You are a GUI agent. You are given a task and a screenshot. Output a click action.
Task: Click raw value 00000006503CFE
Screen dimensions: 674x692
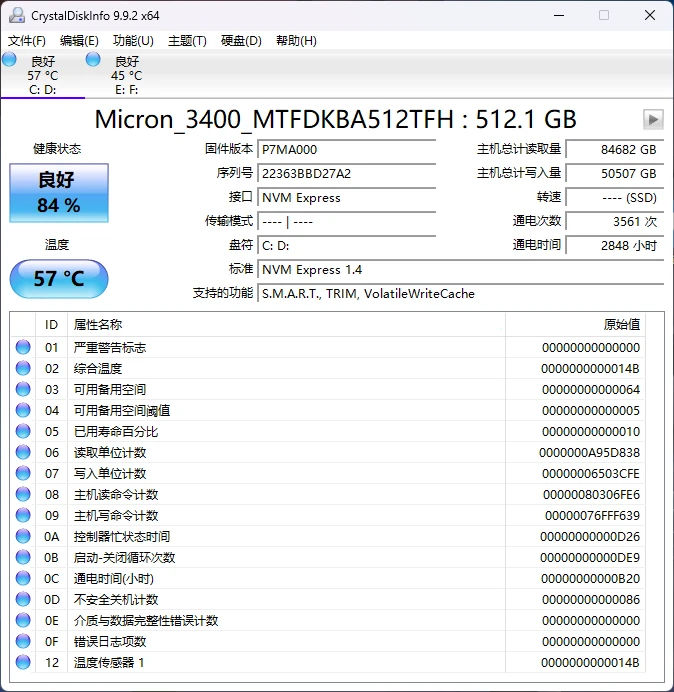click(591, 474)
